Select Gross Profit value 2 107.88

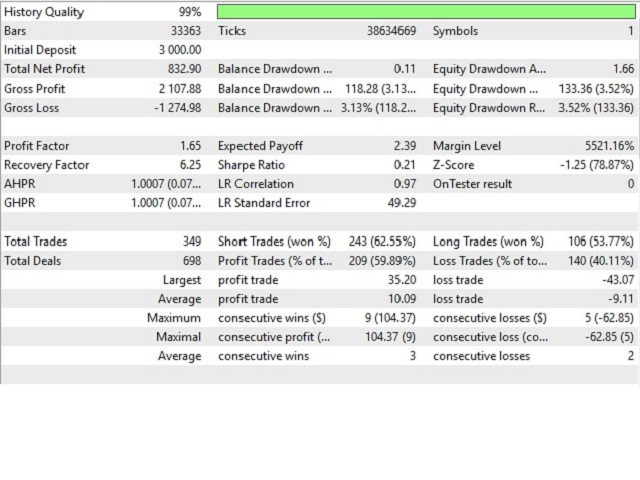[x=180, y=89]
